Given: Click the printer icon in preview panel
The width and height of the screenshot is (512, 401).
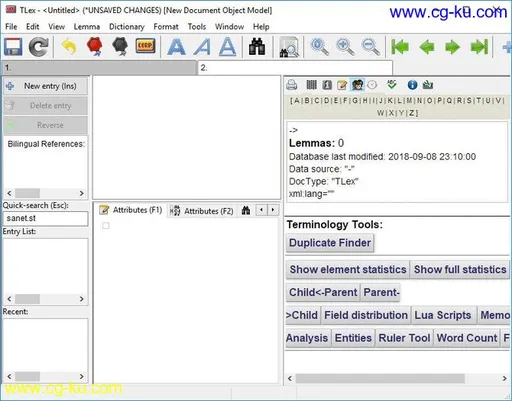Looking at the screenshot, I should coord(292,85).
